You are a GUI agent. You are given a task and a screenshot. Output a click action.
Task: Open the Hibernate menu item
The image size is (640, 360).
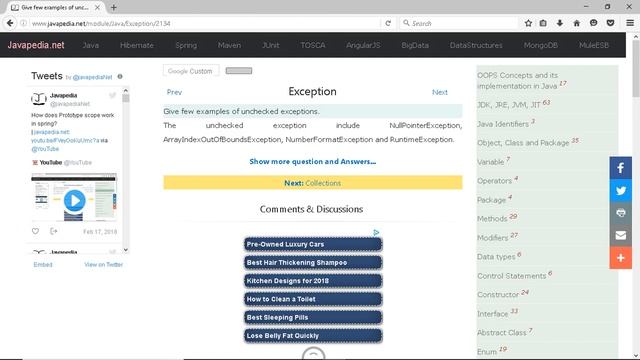[x=137, y=45]
